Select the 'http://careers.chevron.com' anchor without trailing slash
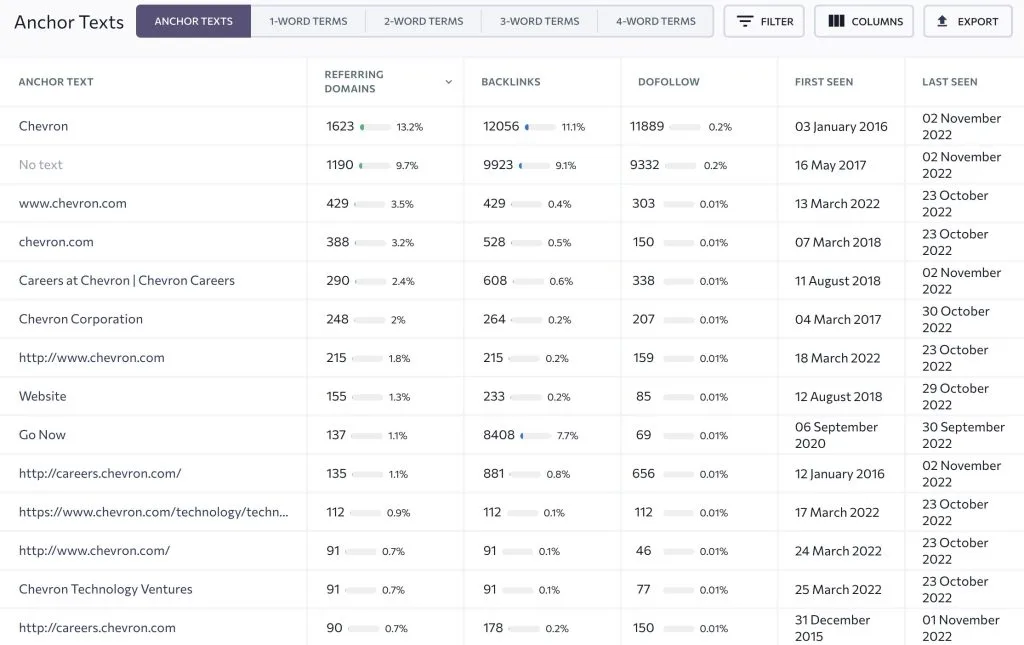This screenshot has height=645, width=1024. [x=97, y=627]
